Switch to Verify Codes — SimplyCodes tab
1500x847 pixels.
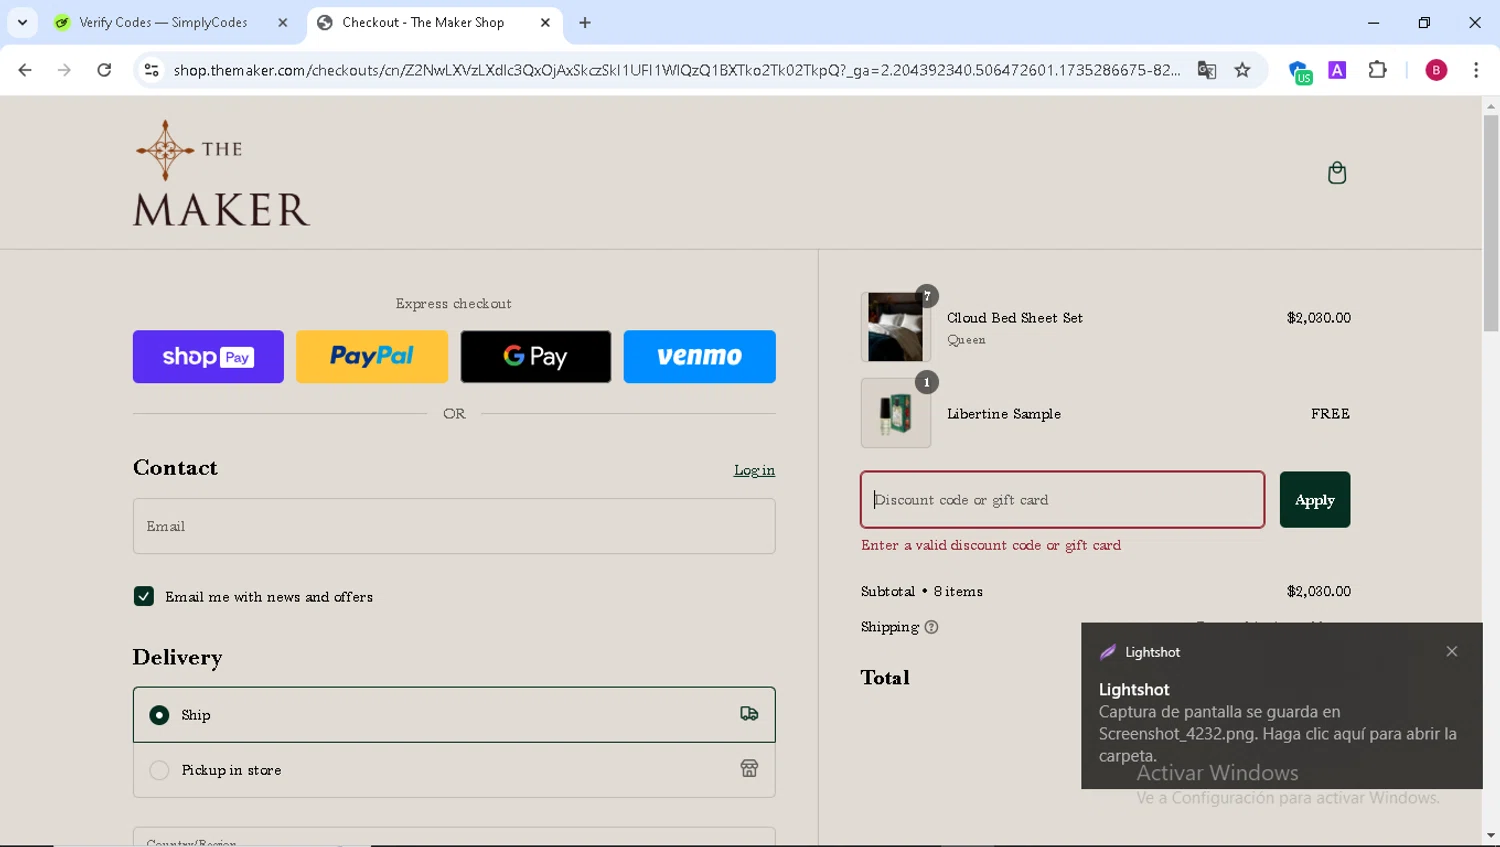(163, 22)
